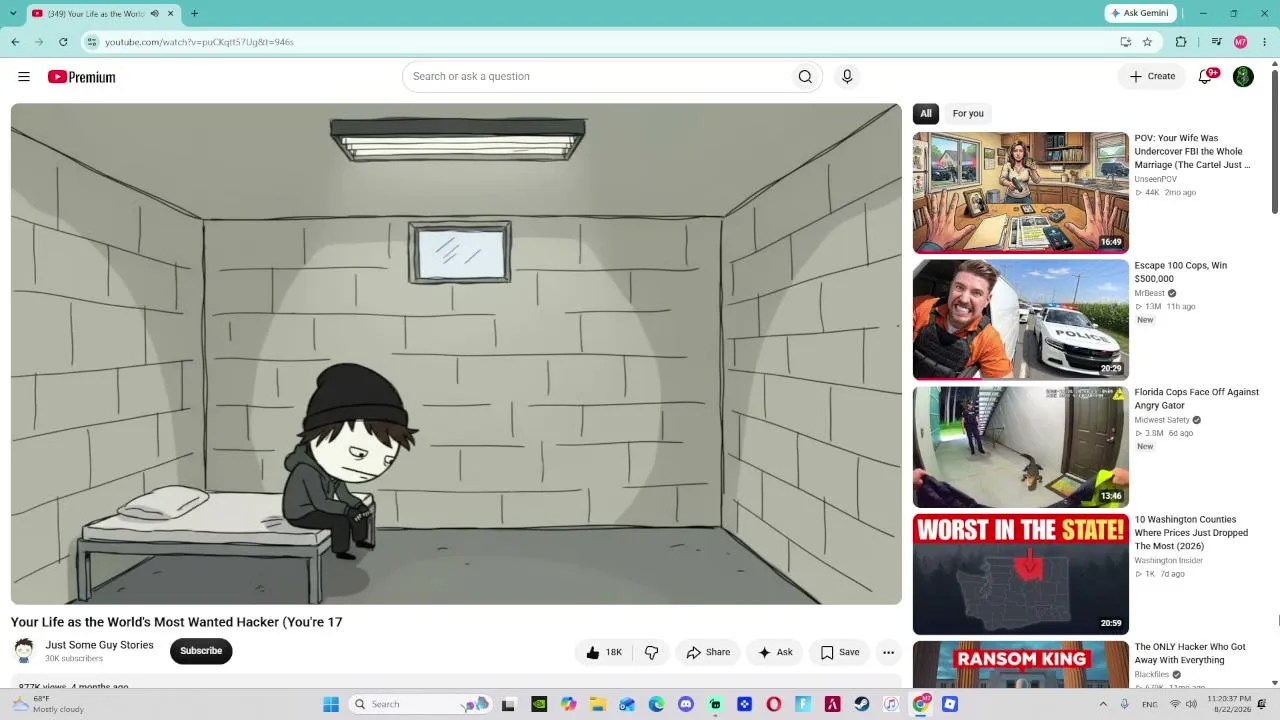Go back in browser history
This screenshot has height=720, width=1280.
(15, 42)
